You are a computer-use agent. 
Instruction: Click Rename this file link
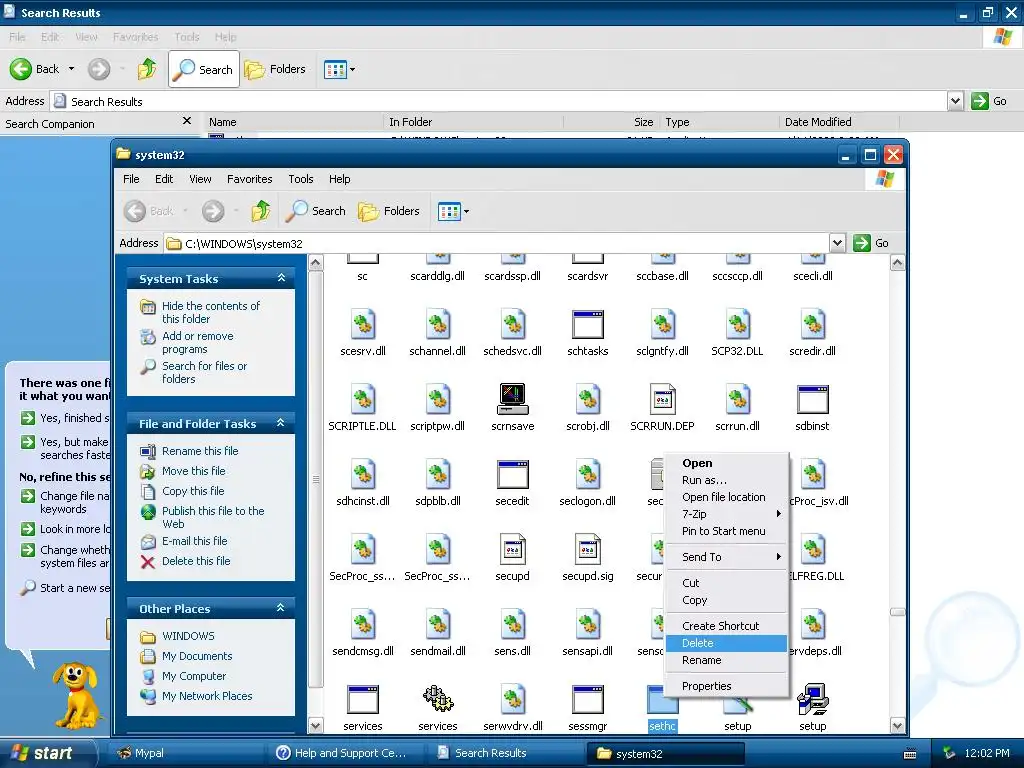click(200, 451)
